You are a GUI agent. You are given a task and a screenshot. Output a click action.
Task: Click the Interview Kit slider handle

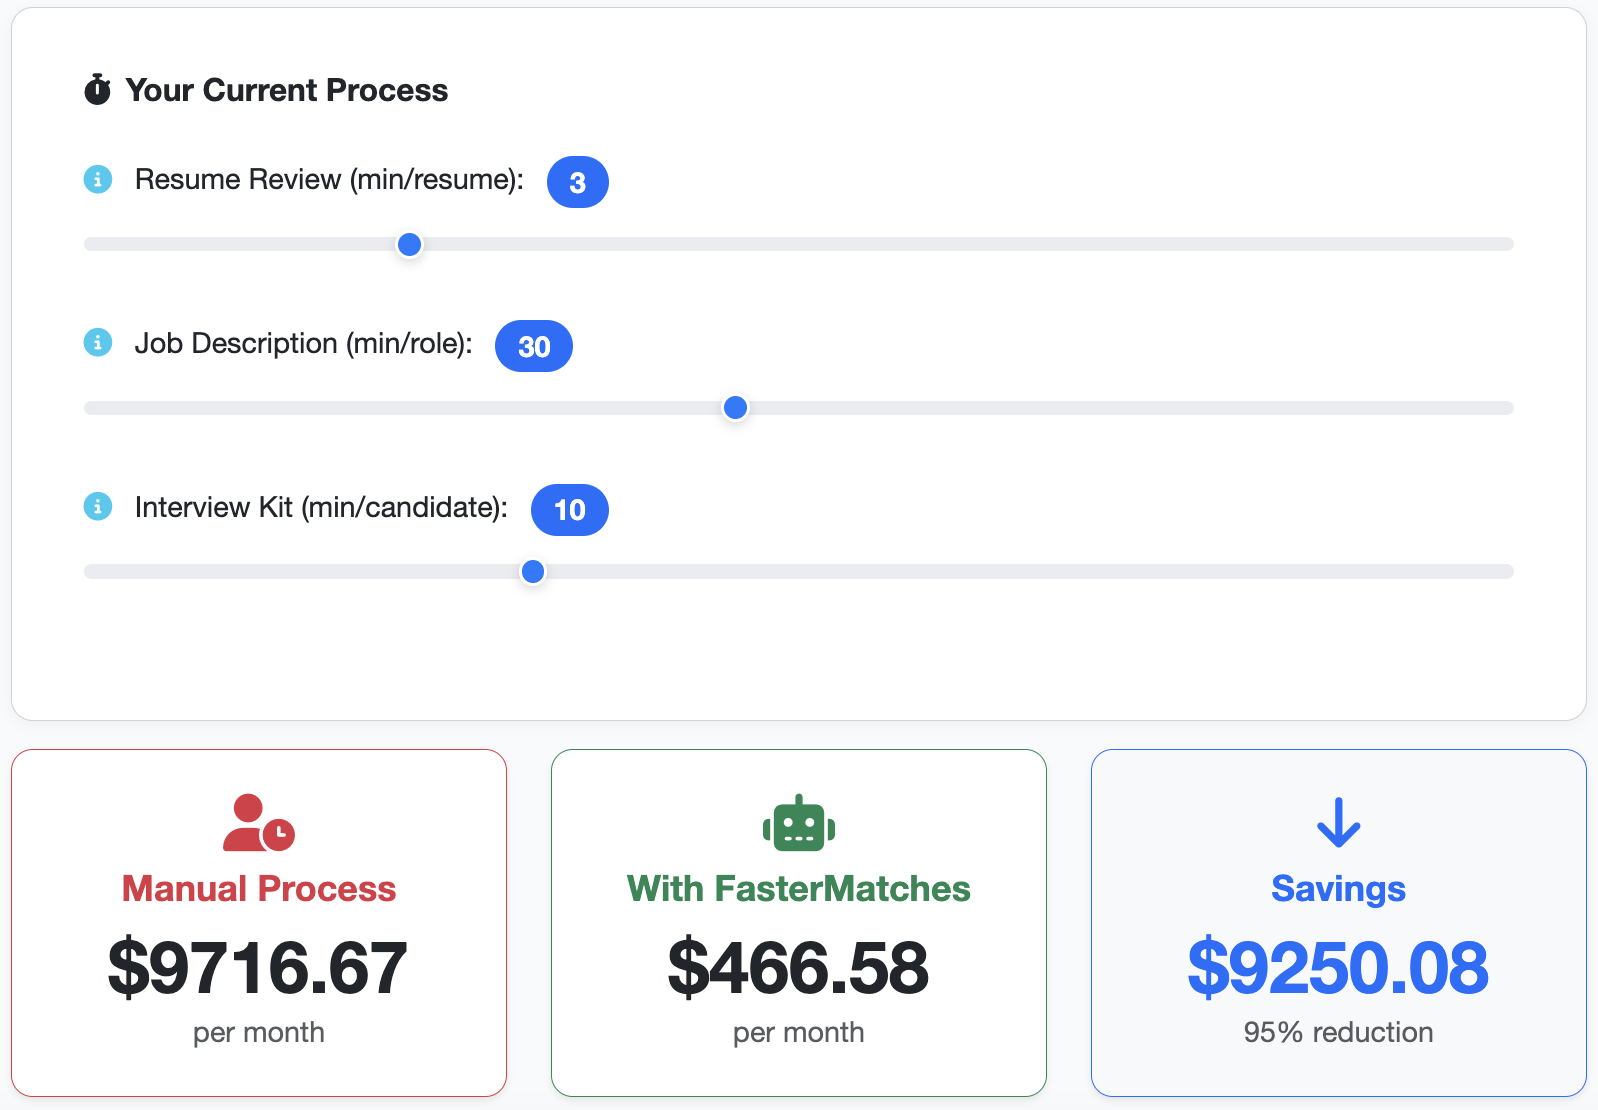coord(533,572)
